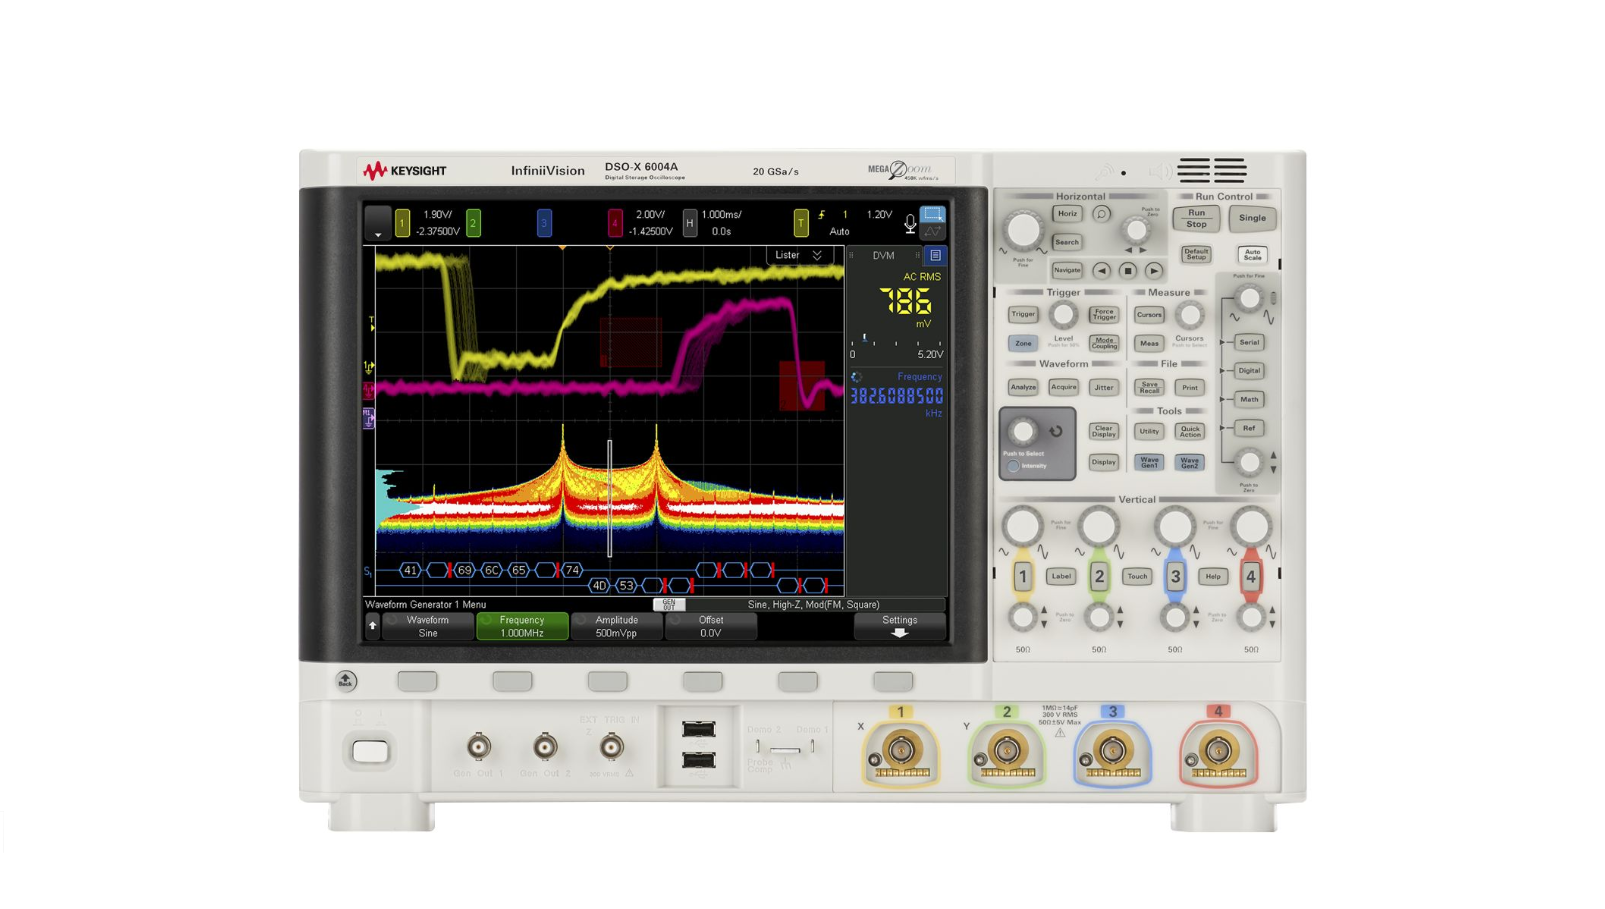Expand Settings softkey submenu
1605x909 pixels.
click(899, 626)
